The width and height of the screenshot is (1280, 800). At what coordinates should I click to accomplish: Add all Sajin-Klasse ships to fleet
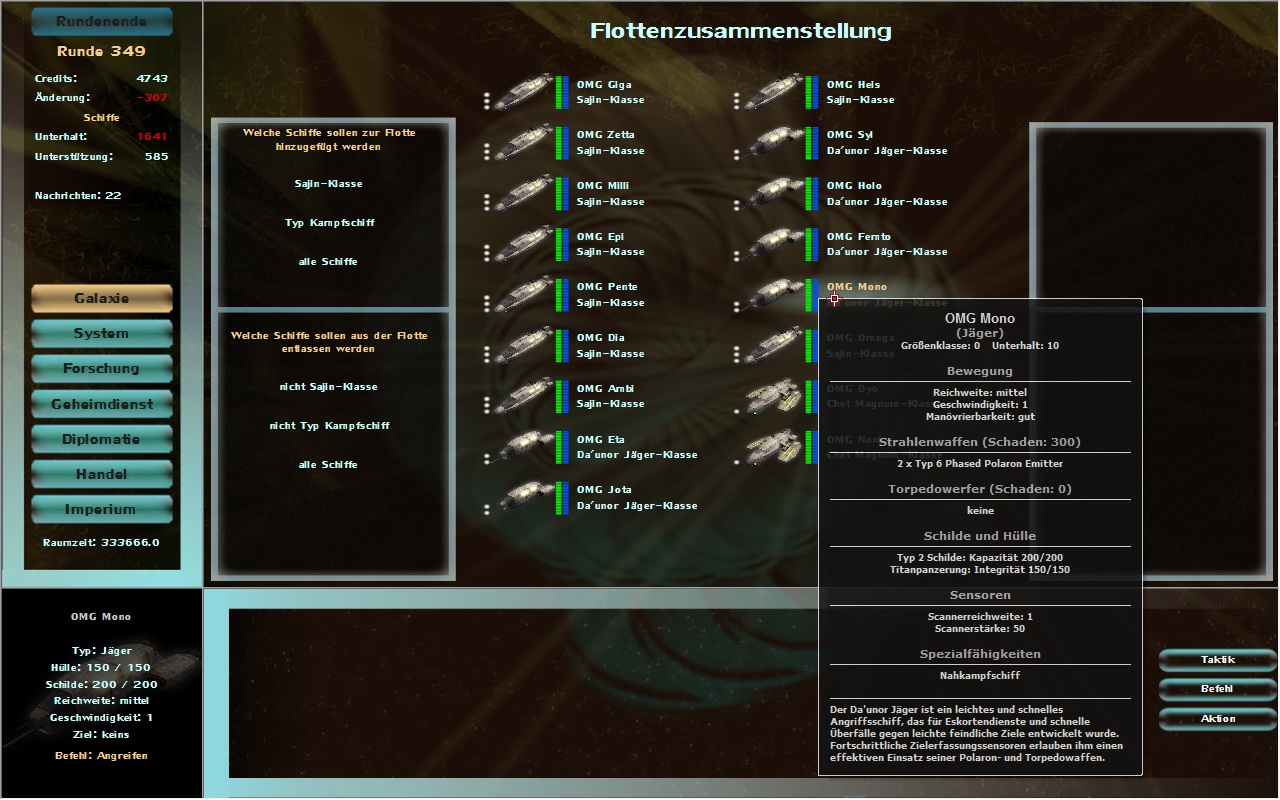(x=329, y=184)
